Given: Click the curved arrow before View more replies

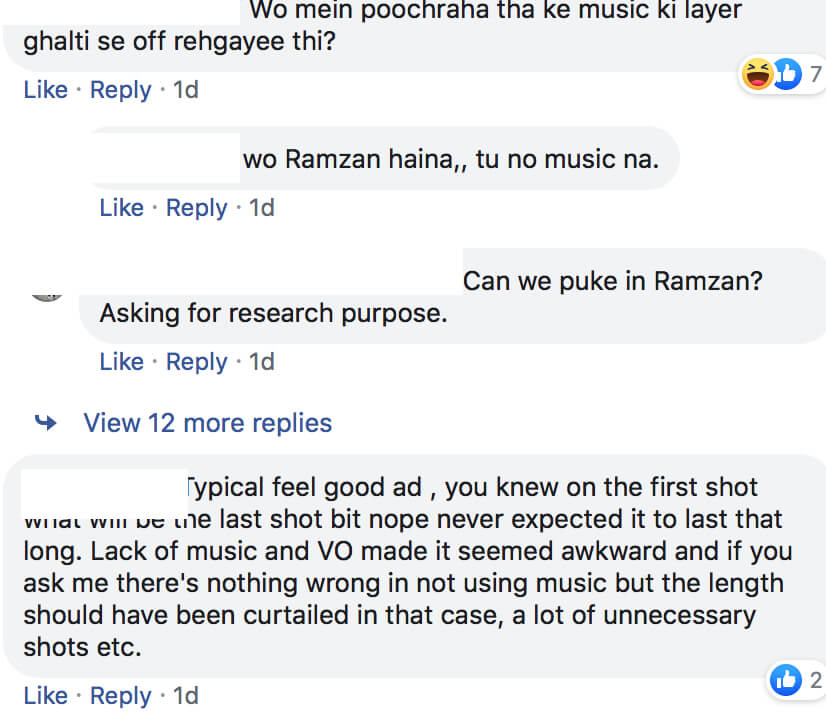Looking at the screenshot, I should pyautogui.click(x=46, y=422).
